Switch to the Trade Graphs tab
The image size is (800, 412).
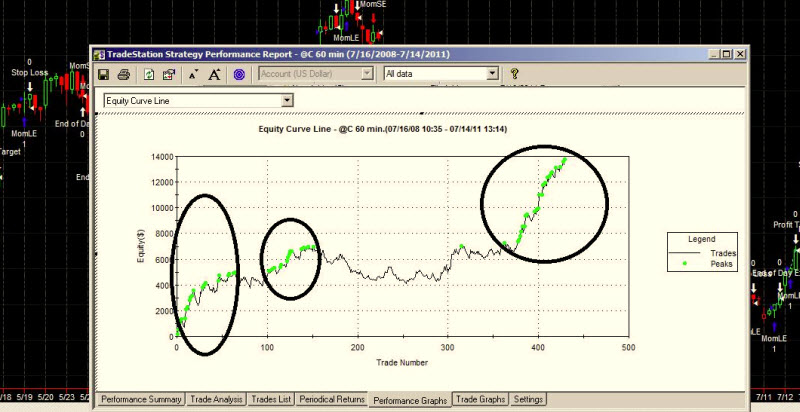(x=481, y=399)
